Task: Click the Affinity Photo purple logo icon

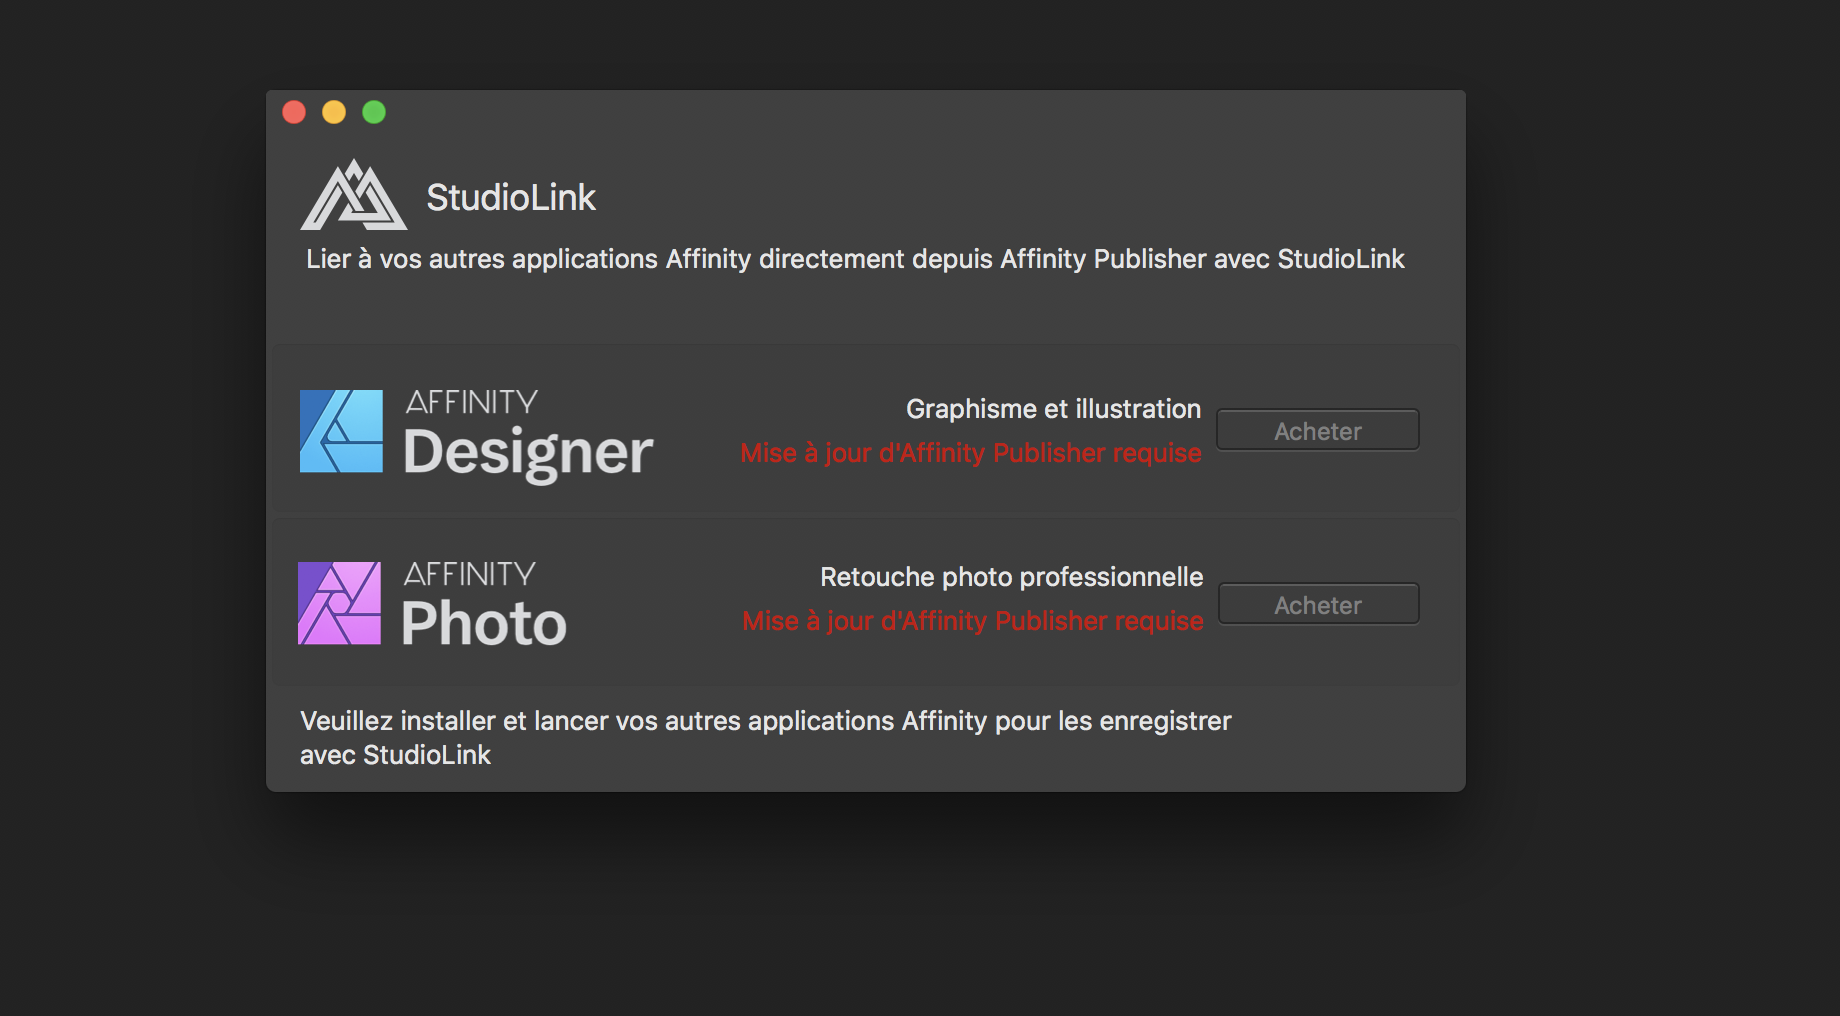Action: 339,603
